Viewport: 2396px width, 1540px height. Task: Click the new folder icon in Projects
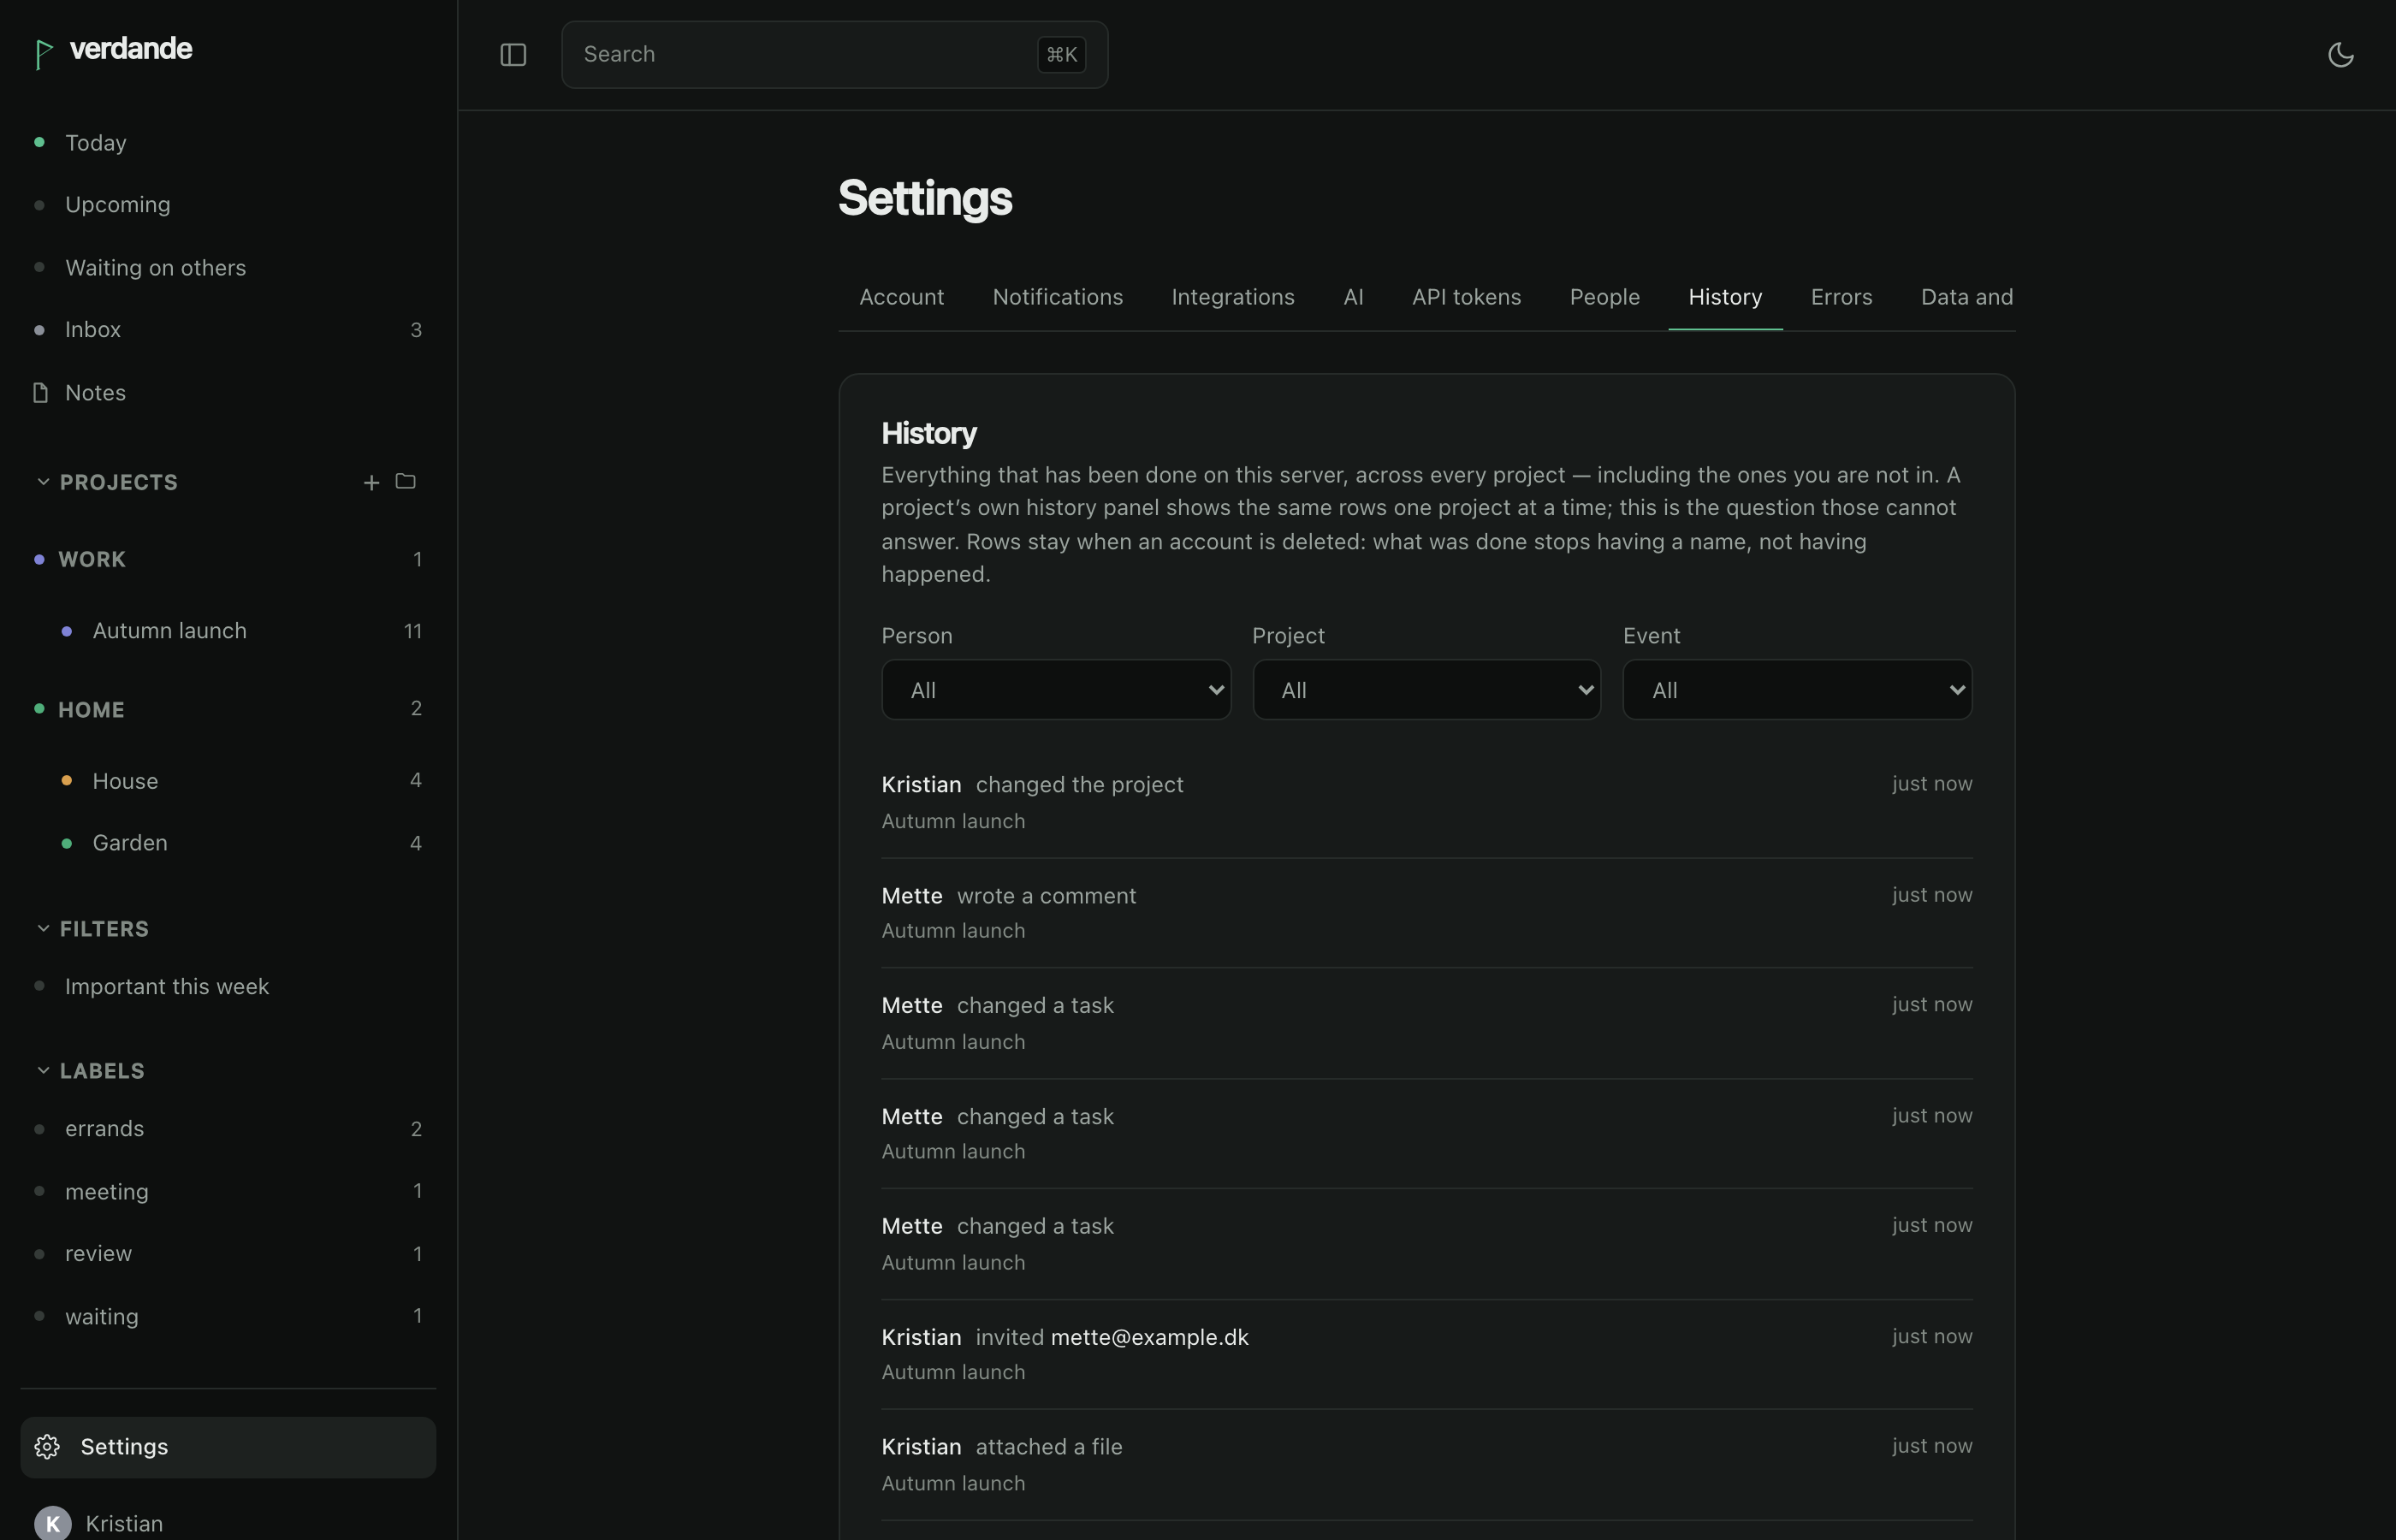tap(405, 481)
